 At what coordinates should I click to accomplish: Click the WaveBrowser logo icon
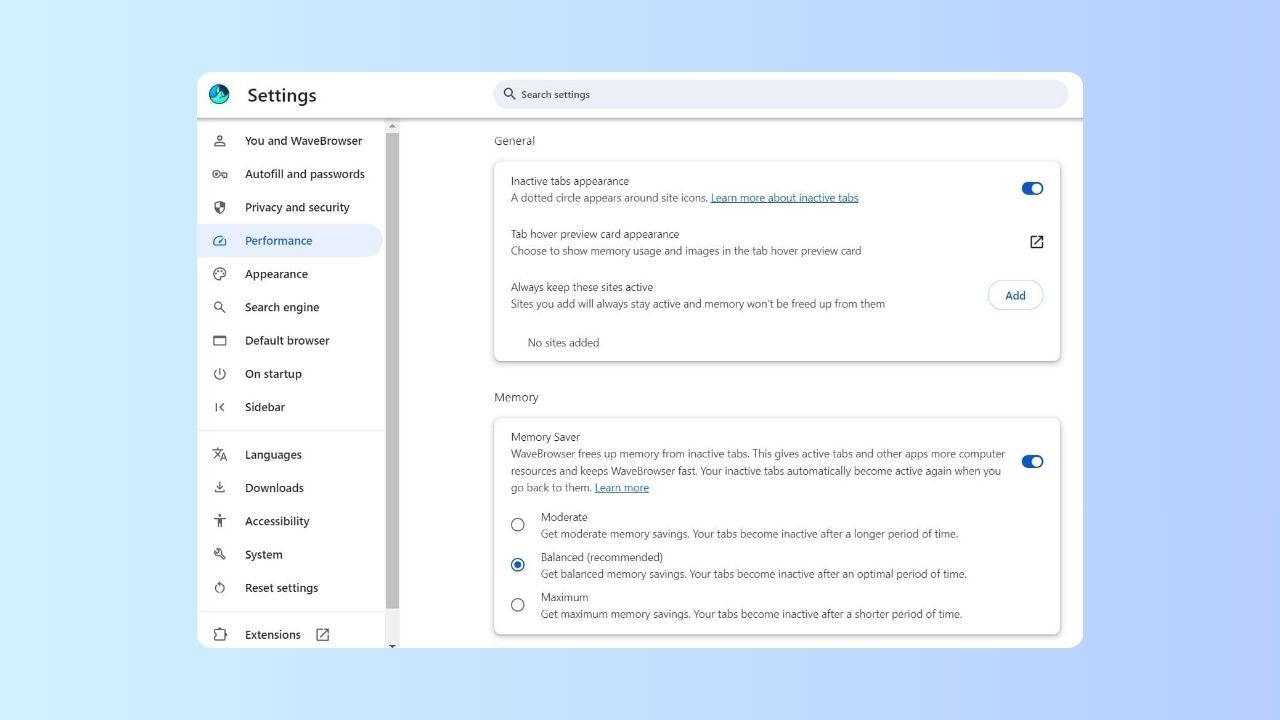(219, 94)
